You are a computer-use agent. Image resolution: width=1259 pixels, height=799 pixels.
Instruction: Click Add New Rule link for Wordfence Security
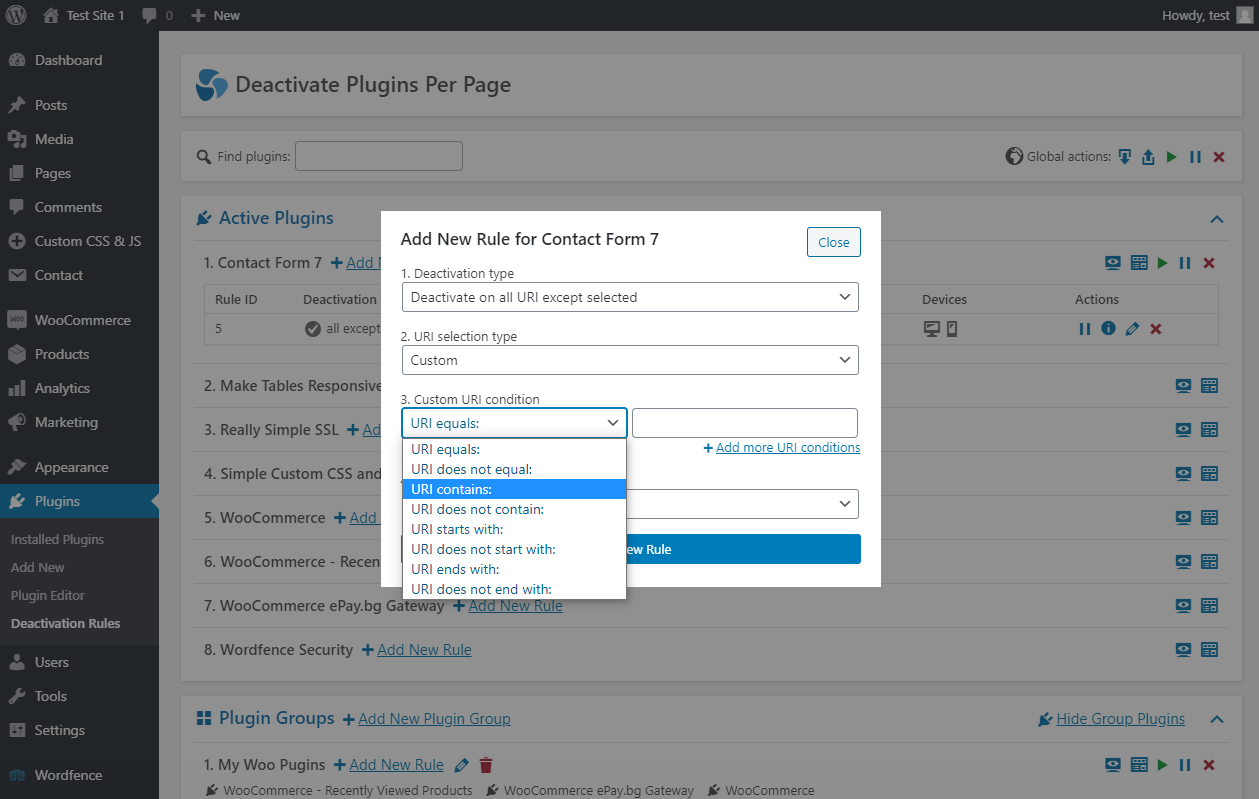click(424, 650)
